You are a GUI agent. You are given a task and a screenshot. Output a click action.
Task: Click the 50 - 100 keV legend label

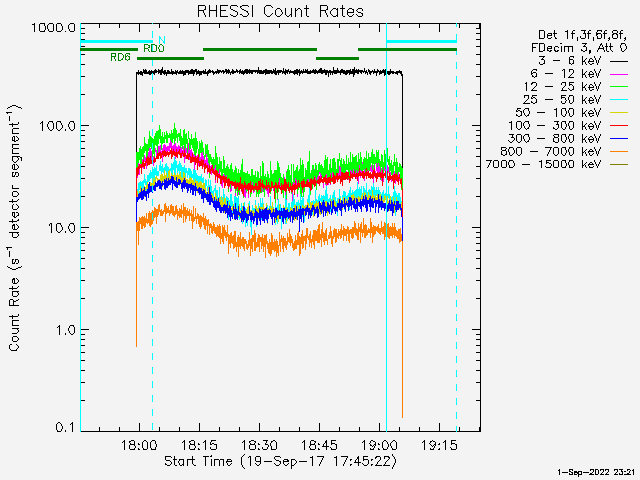tap(558, 113)
